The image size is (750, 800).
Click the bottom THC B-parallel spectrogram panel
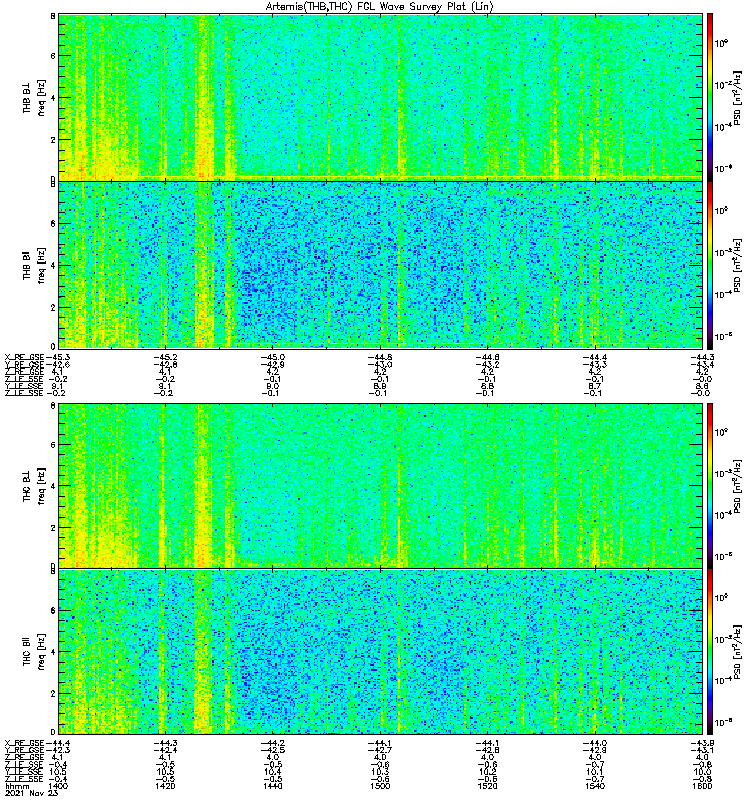(x=380, y=652)
